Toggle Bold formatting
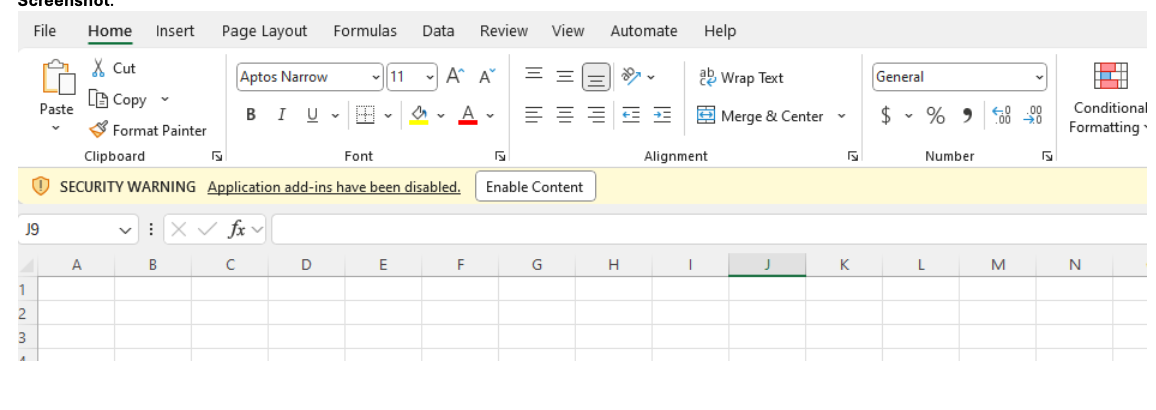 click(x=251, y=116)
